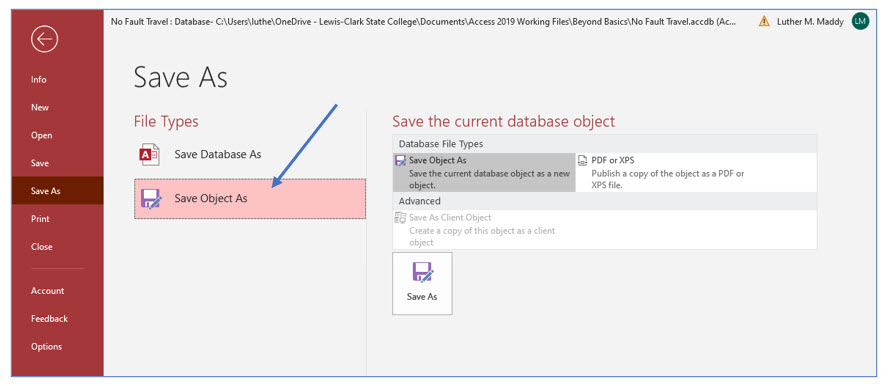The height and width of the screenshot is (386, 888).
Task: Click the Save As Client Object icon
Action: pos(400,218)
